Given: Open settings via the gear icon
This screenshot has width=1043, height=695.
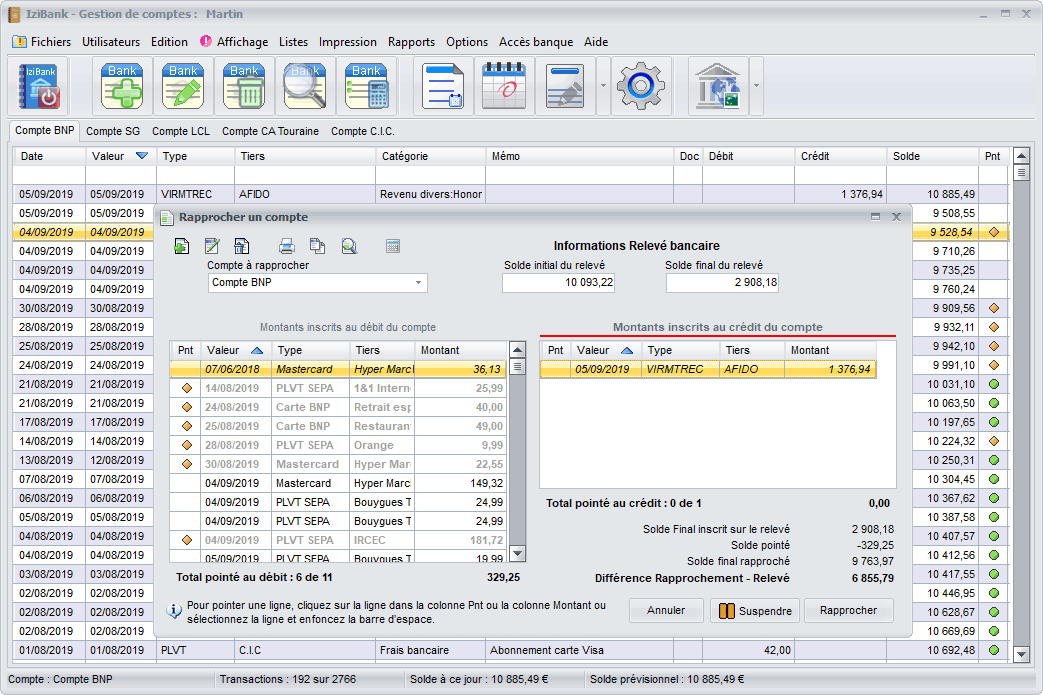Looking at the screenshot, I should [x=642, y=87].
